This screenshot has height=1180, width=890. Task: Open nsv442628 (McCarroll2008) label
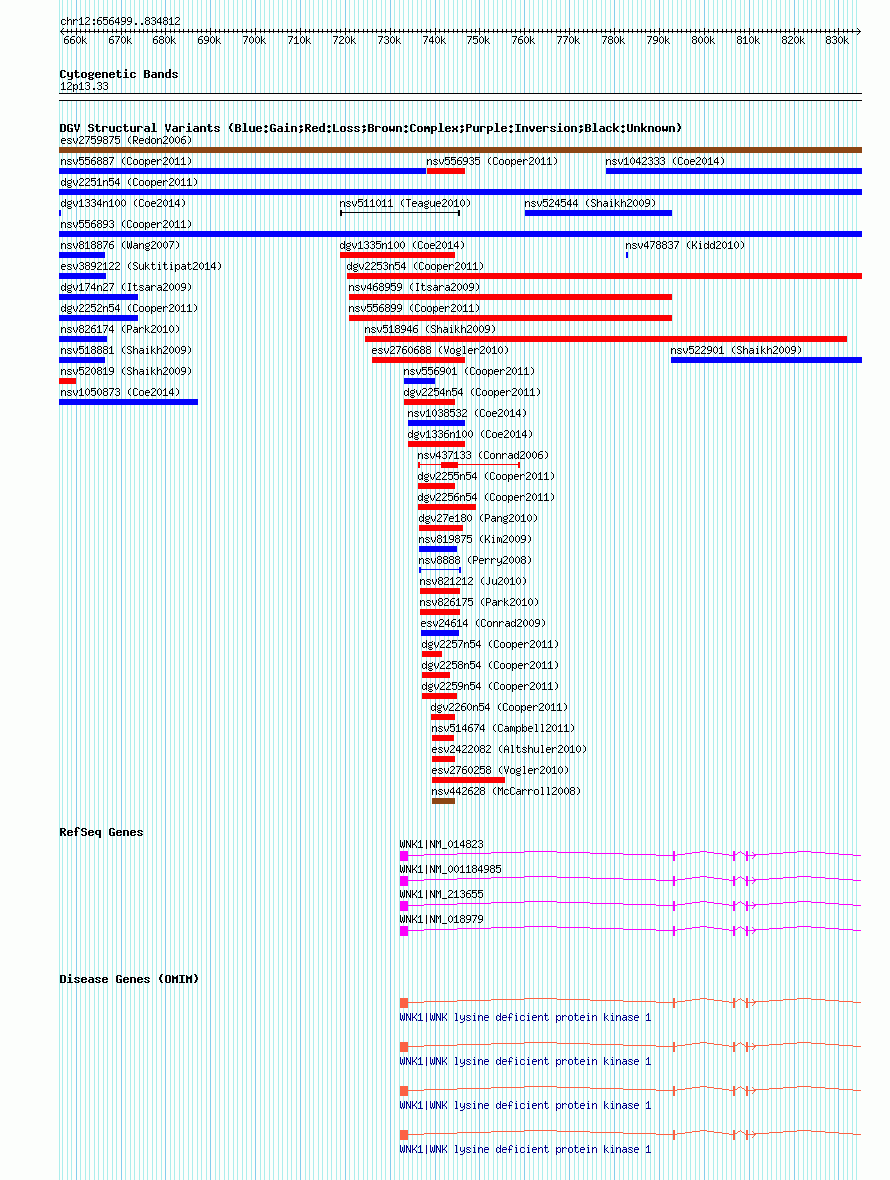pyautogui.click(x=506, y=794)
